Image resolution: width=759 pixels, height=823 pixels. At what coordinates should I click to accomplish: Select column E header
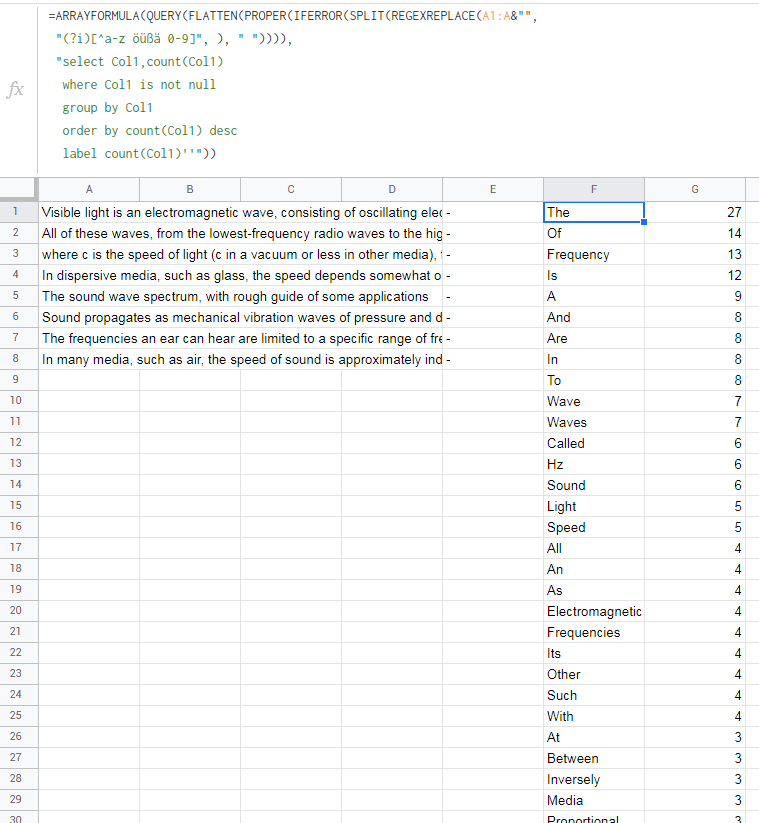click(x=493, y=189)
